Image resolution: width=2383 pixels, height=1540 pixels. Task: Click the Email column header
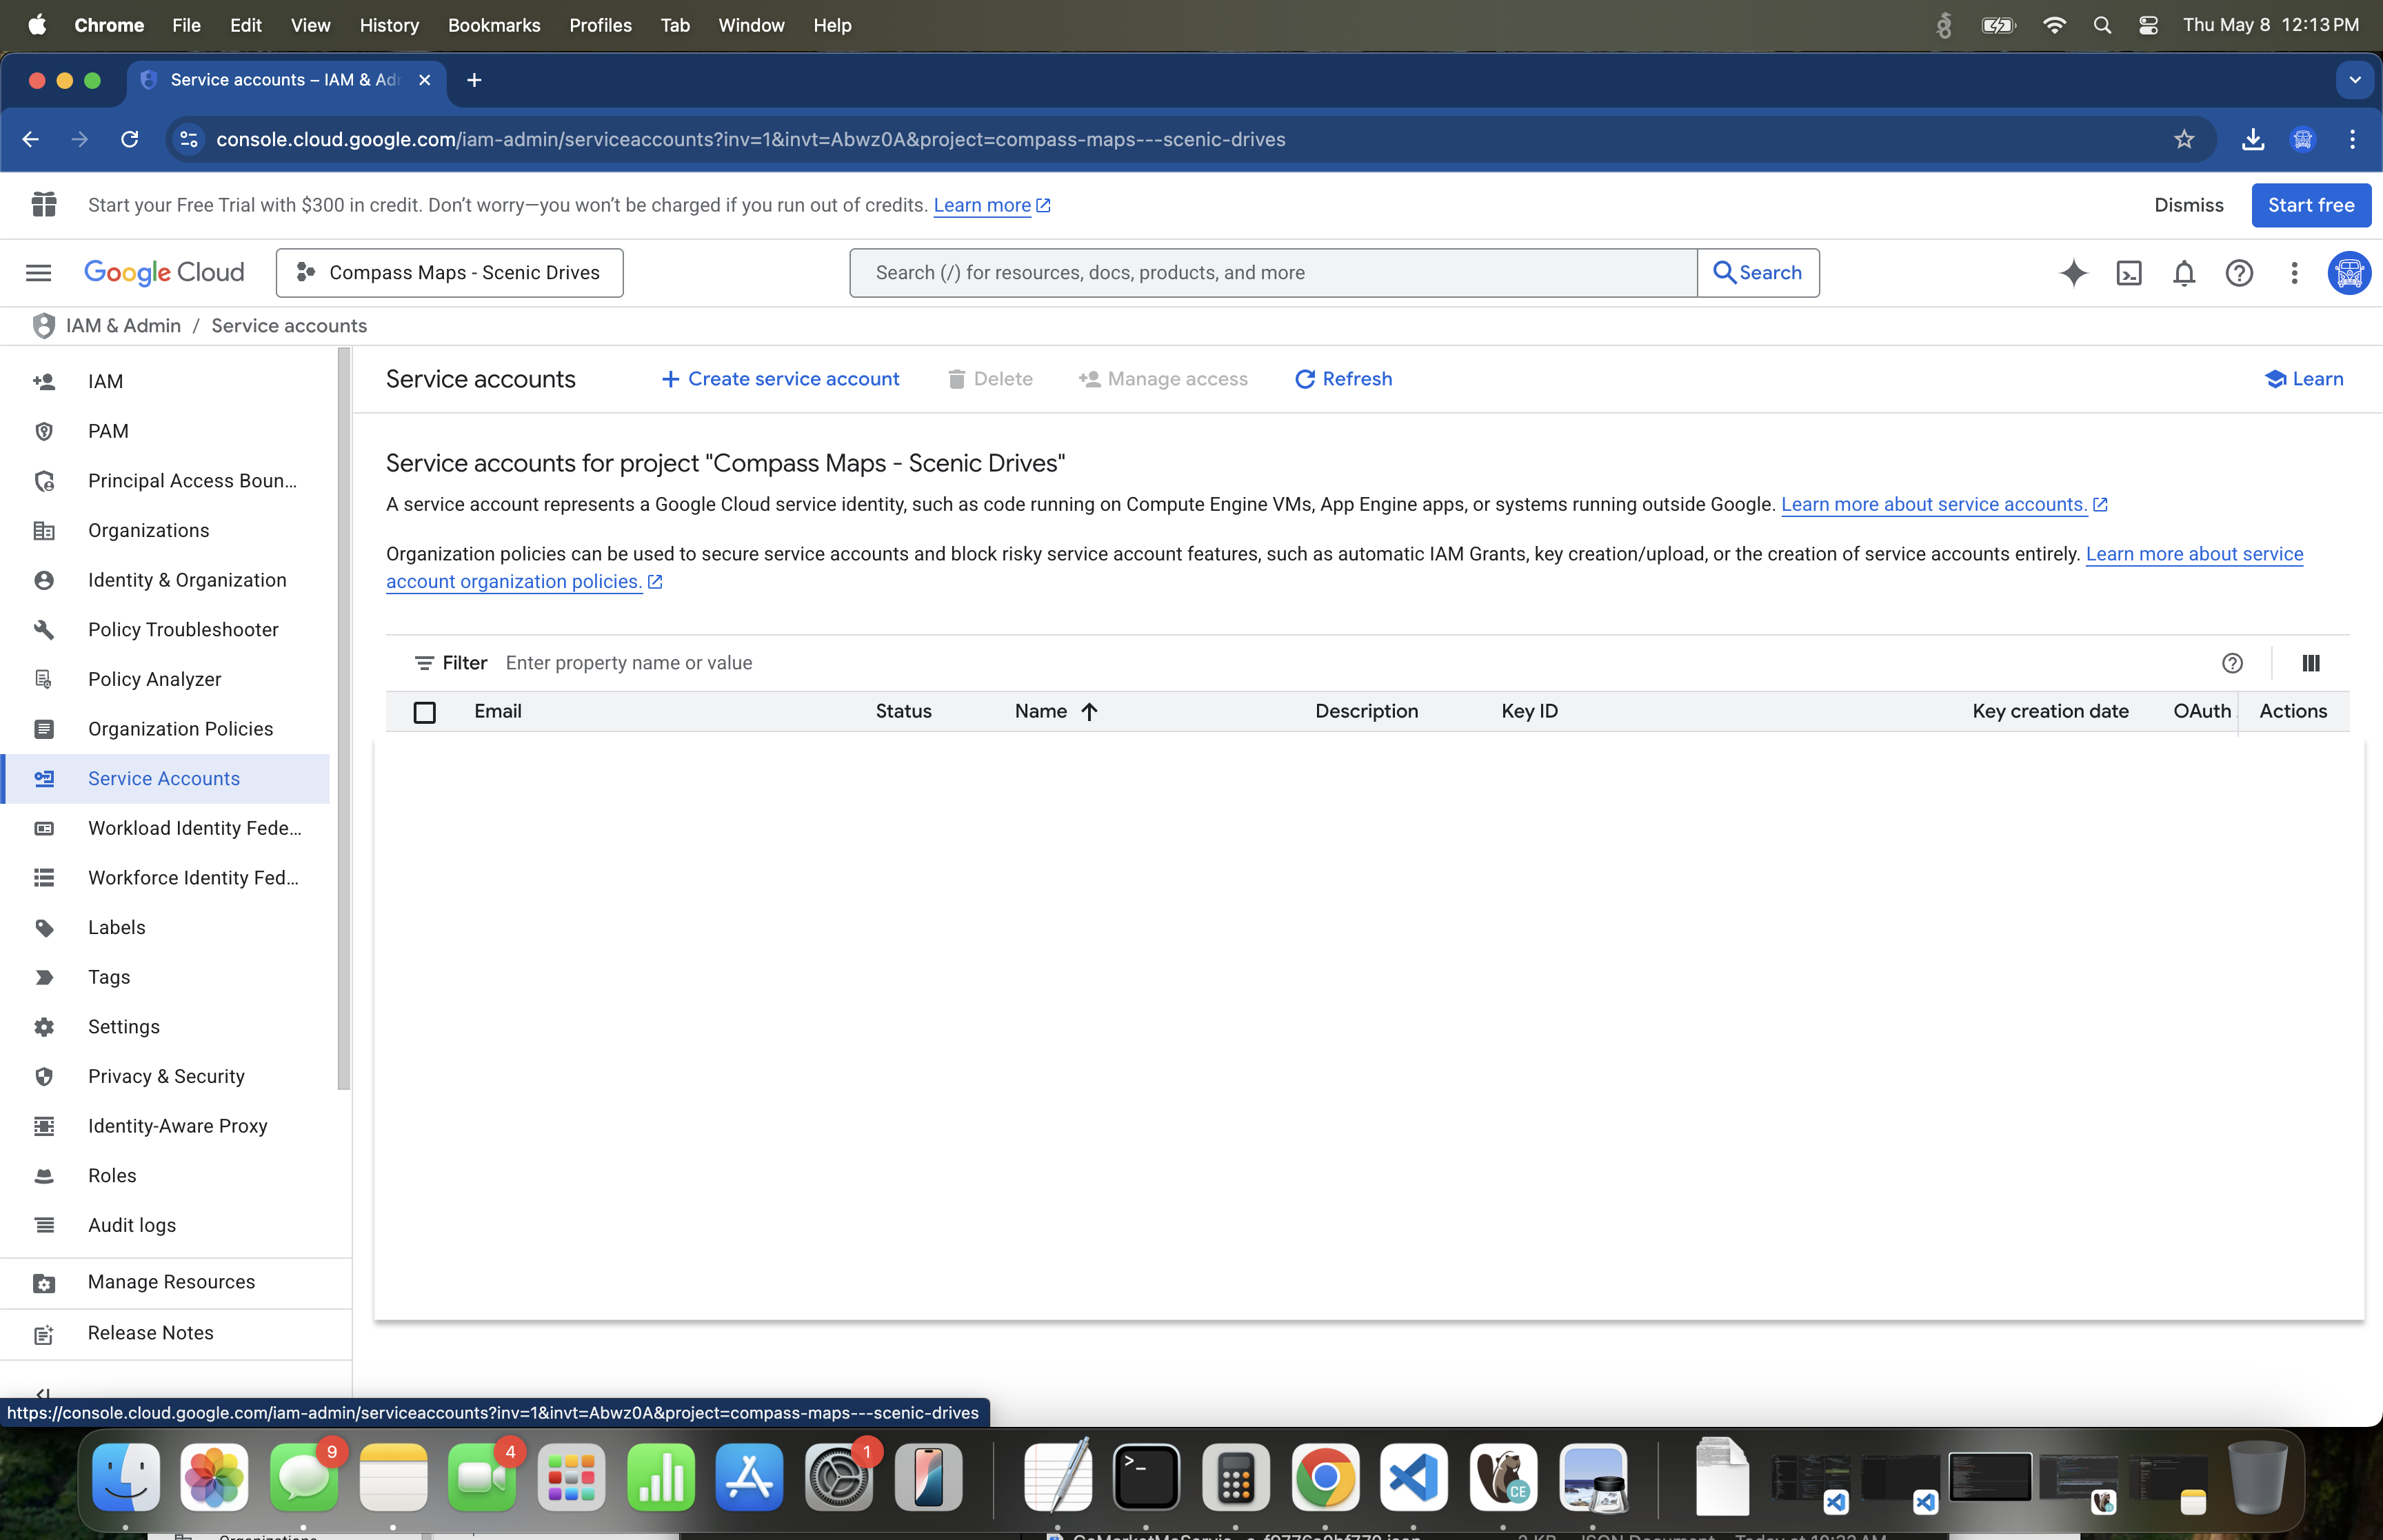[x=497, y=711]
